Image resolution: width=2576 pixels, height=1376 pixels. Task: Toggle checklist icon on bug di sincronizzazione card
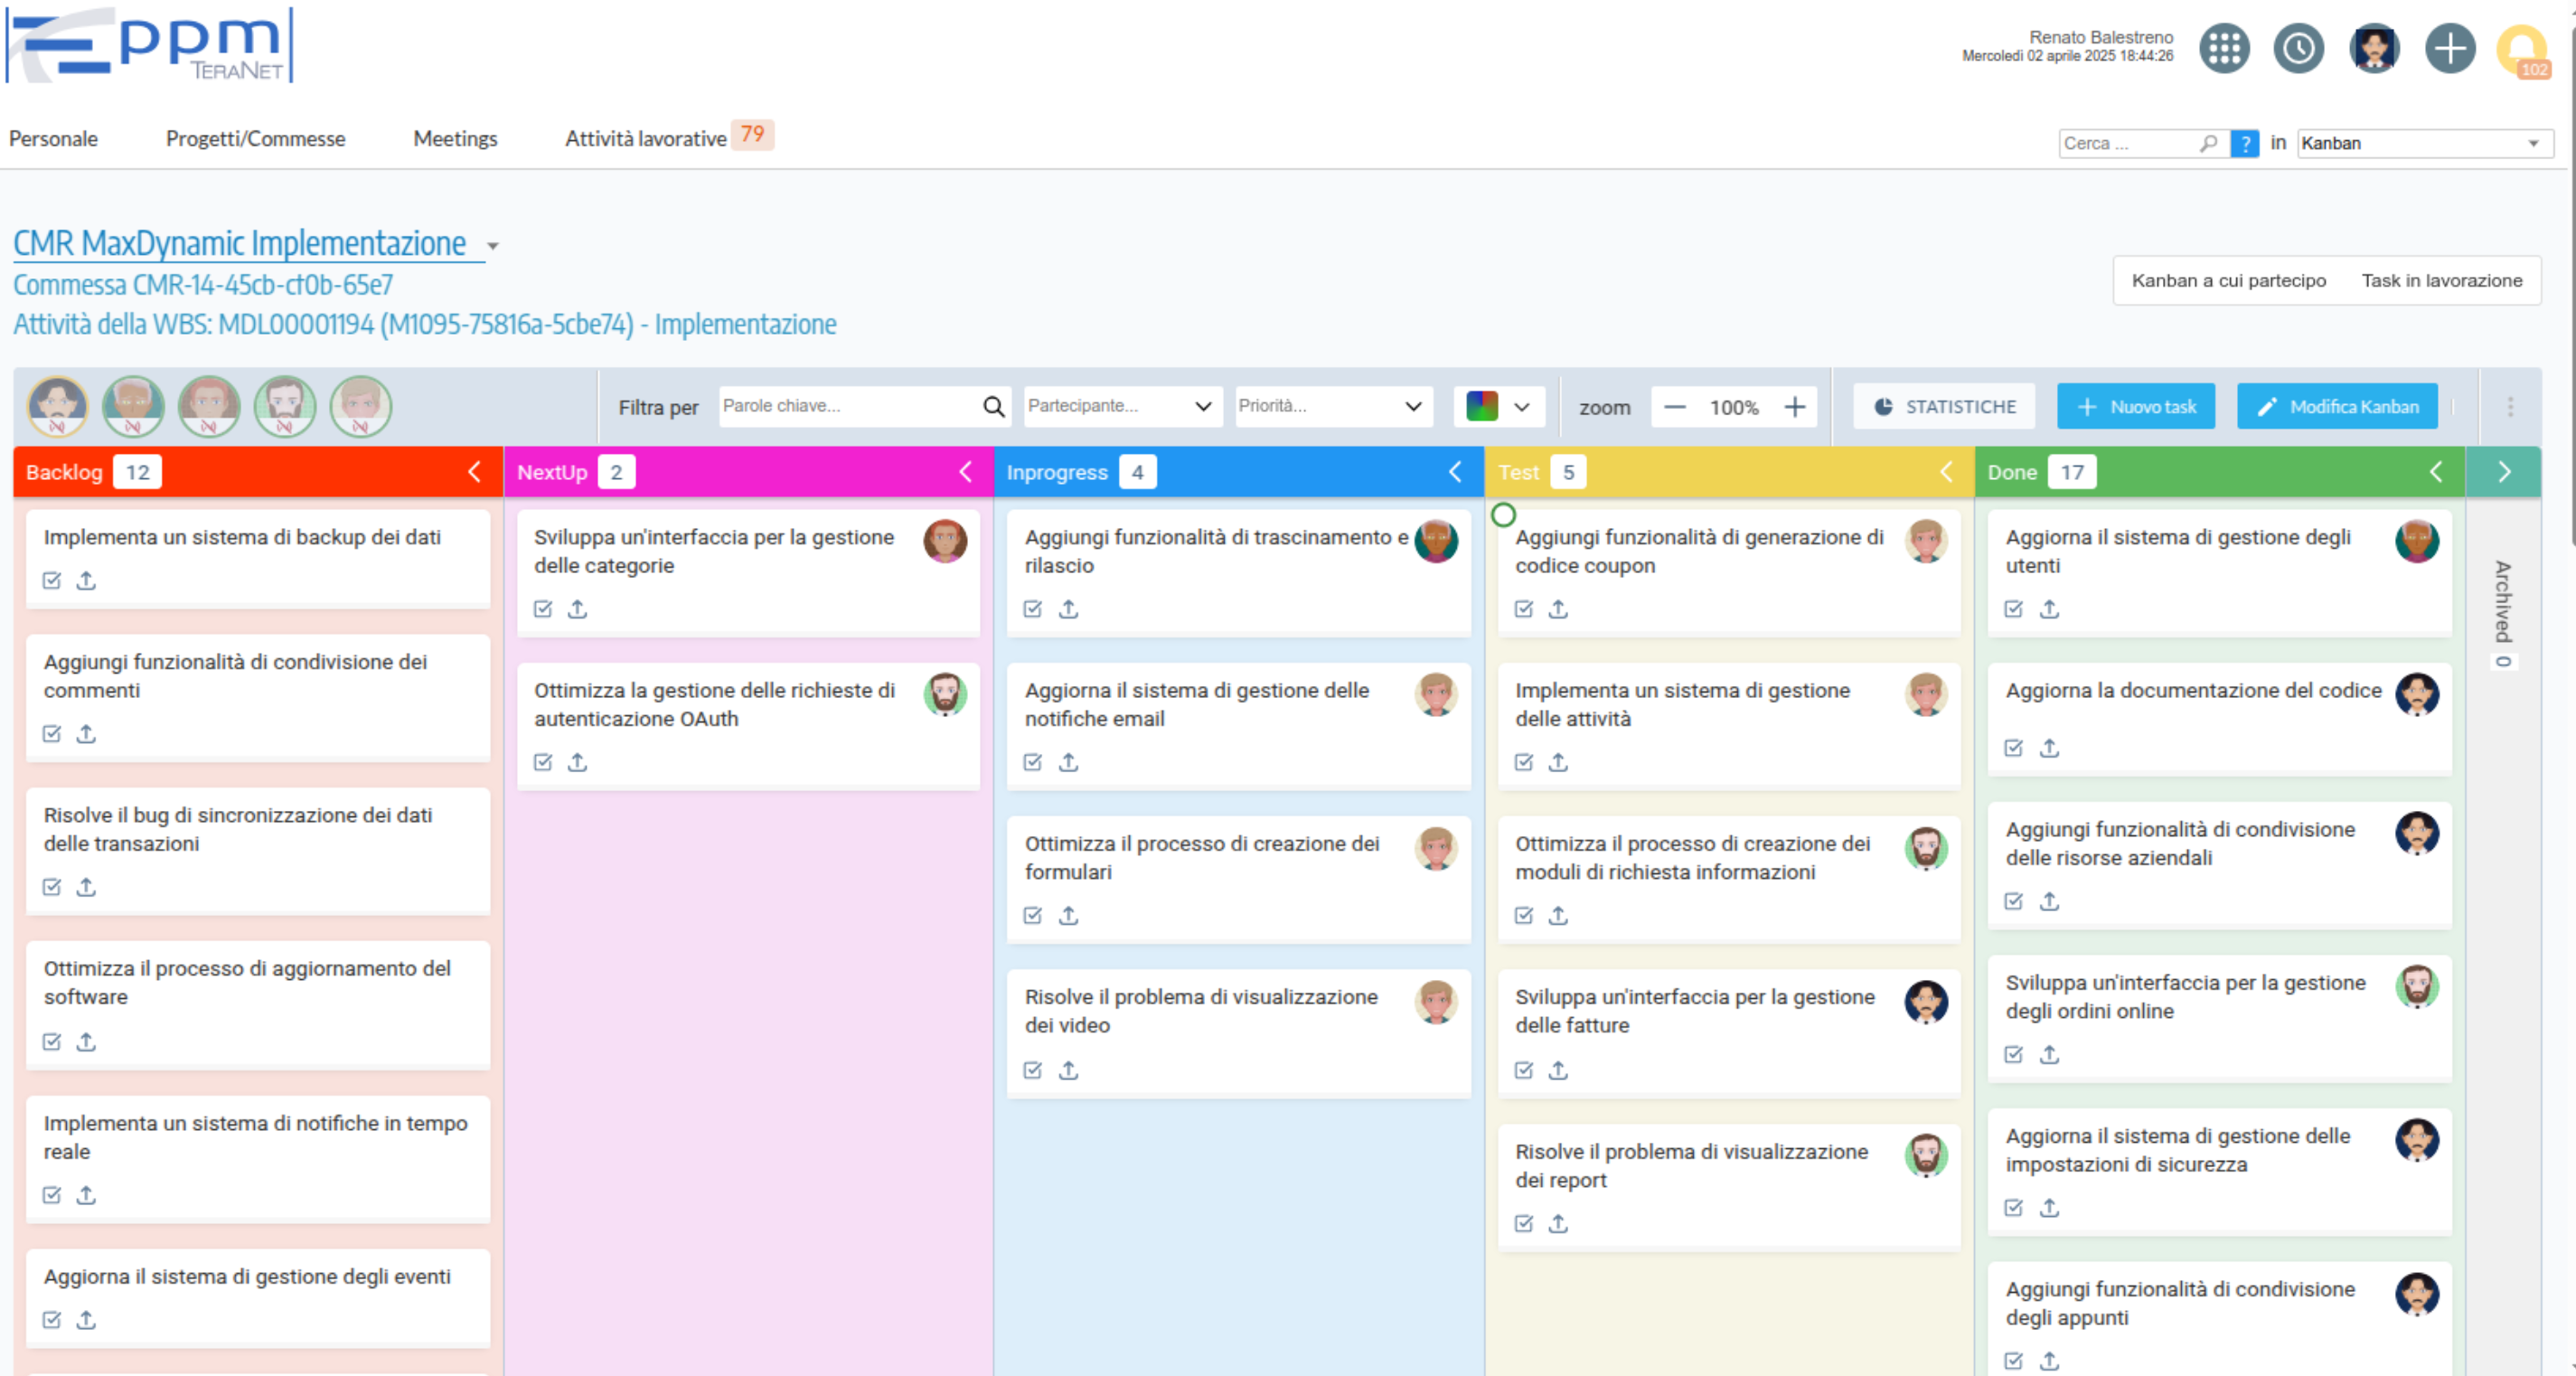(x=52, y=886)
